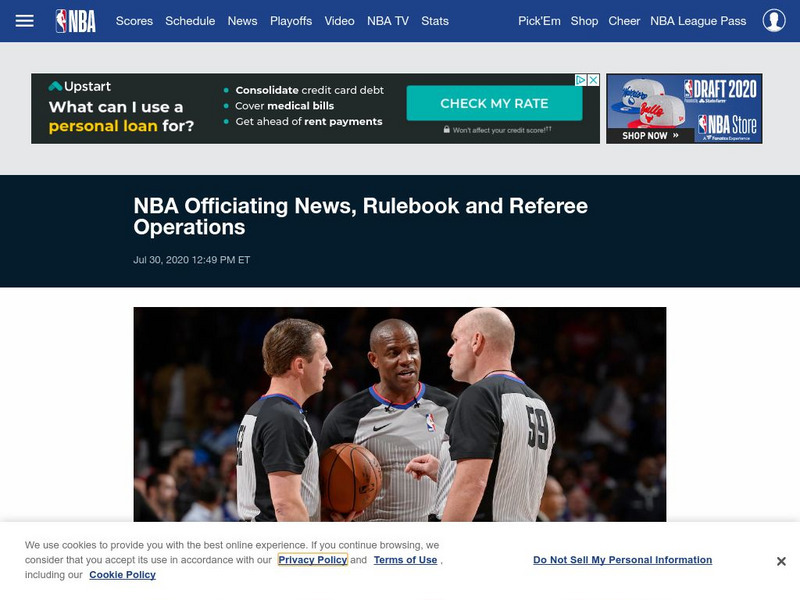The height and width of the screenshot is (600, 800).
Task: Select NBA TV in navigation
Action: click(388, 21)
